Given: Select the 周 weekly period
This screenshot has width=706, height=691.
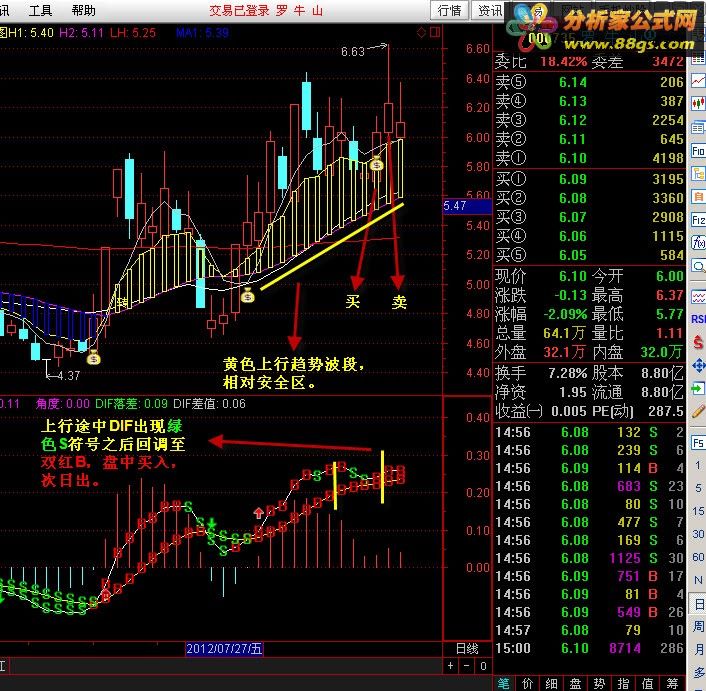Looking at the screenshot, I should [698, 626].
